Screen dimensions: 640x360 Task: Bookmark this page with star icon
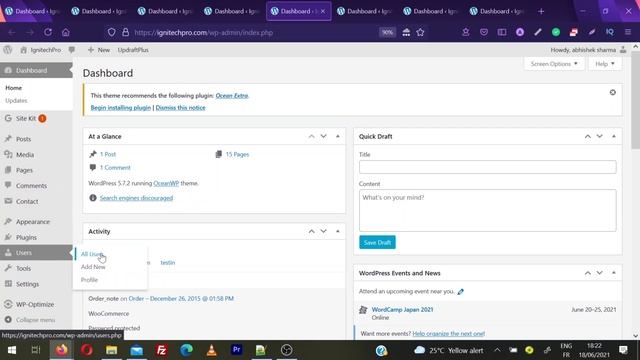(420, 32)
